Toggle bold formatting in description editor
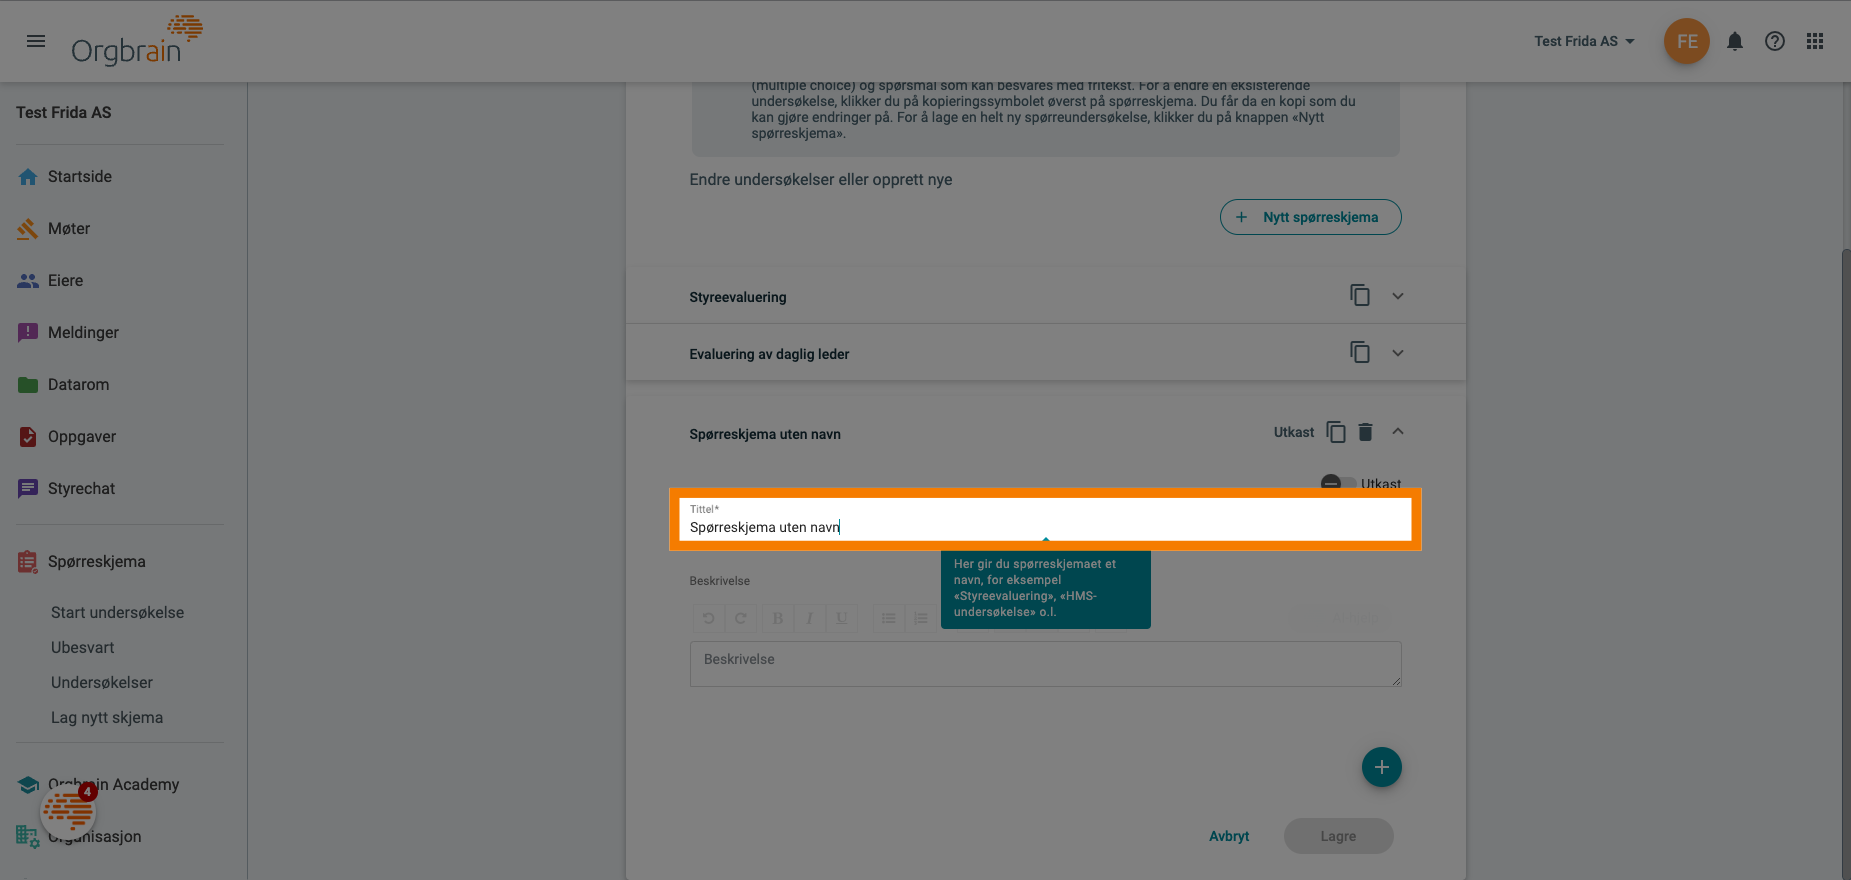This screenshot has width=1851, height=880. point(777,618)
